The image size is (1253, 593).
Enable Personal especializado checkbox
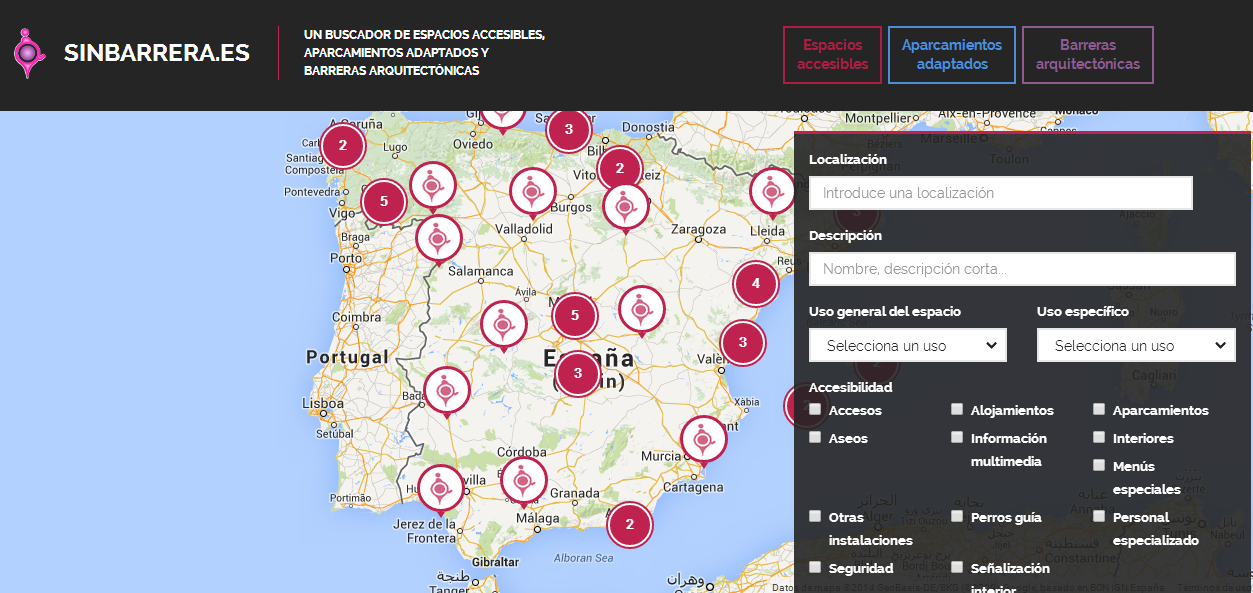click(x=1099, y=517)
